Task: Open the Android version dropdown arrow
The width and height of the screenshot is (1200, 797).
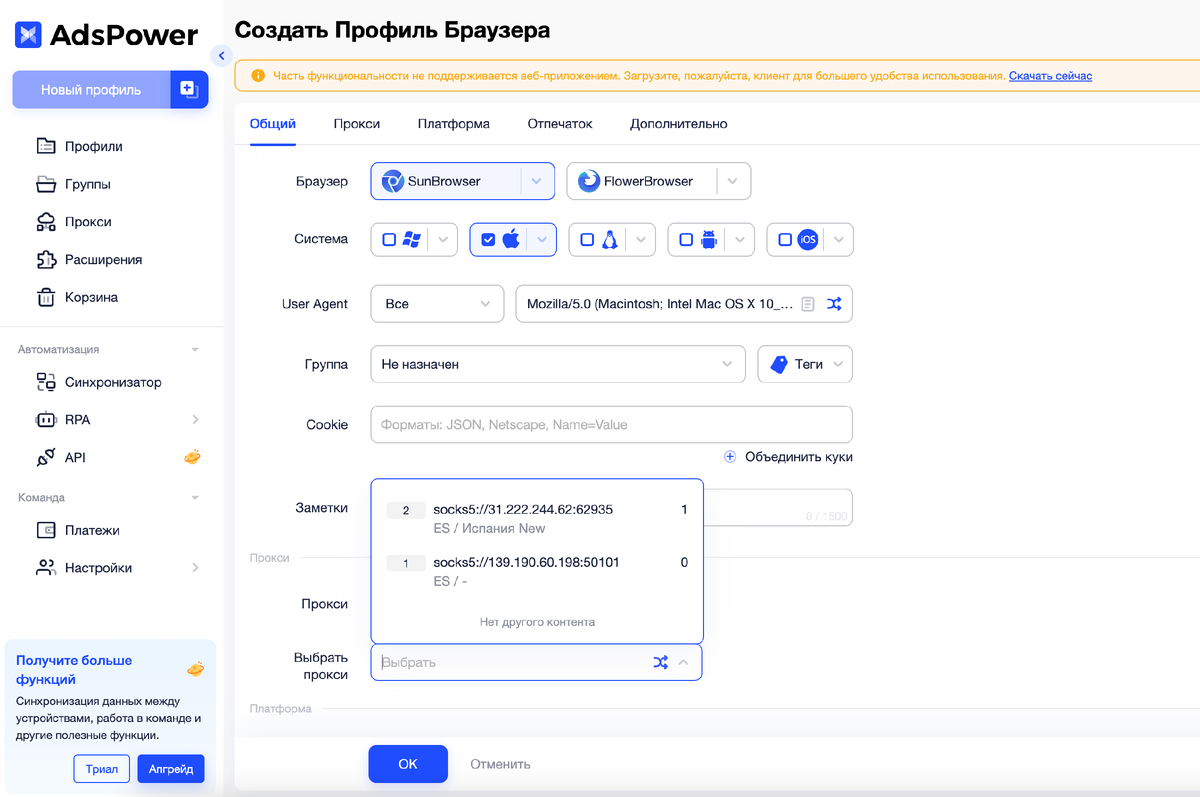Action: click(x=740, y=240)
